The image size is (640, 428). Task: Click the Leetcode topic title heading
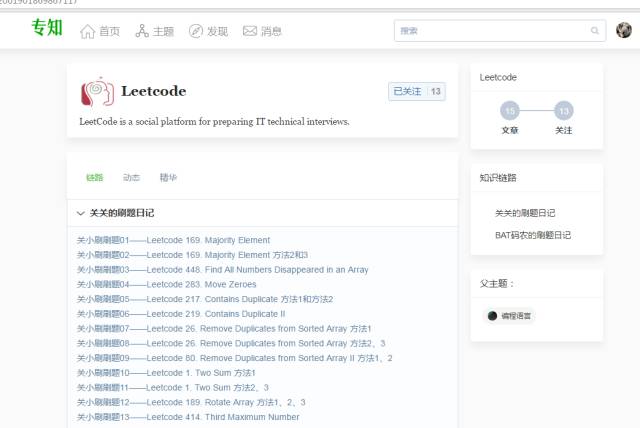(x=154, y=91)
